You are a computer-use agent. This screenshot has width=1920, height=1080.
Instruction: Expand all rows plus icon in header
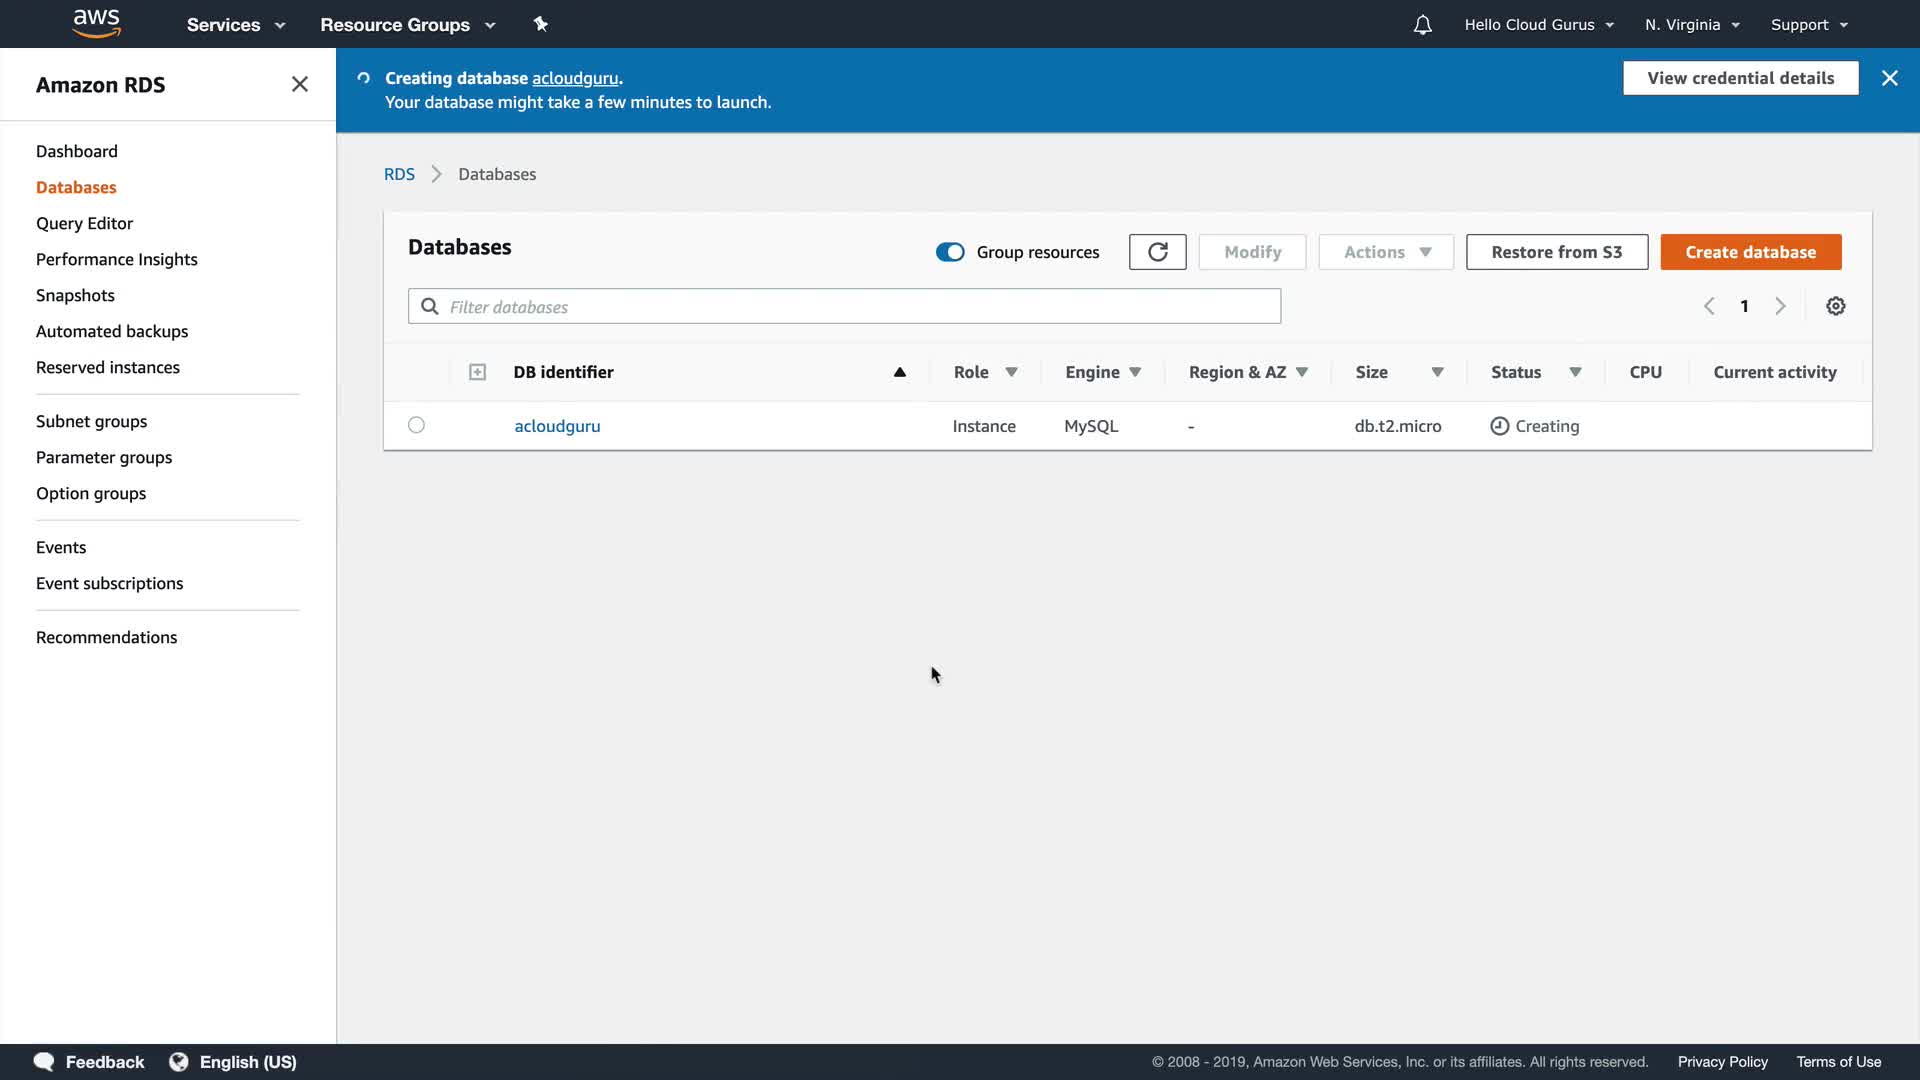(477, 372)
